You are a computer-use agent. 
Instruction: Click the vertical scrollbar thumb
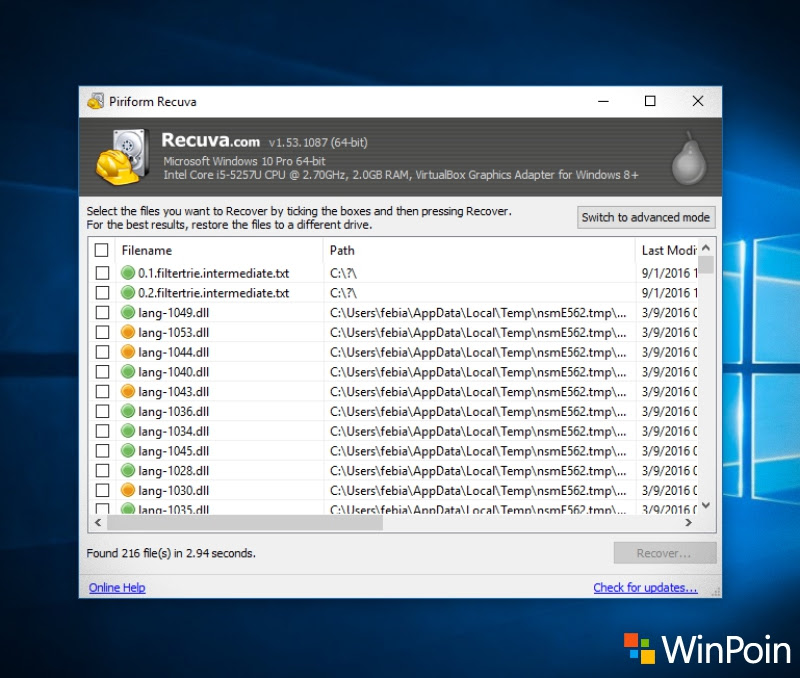click(x=706, y=265)
